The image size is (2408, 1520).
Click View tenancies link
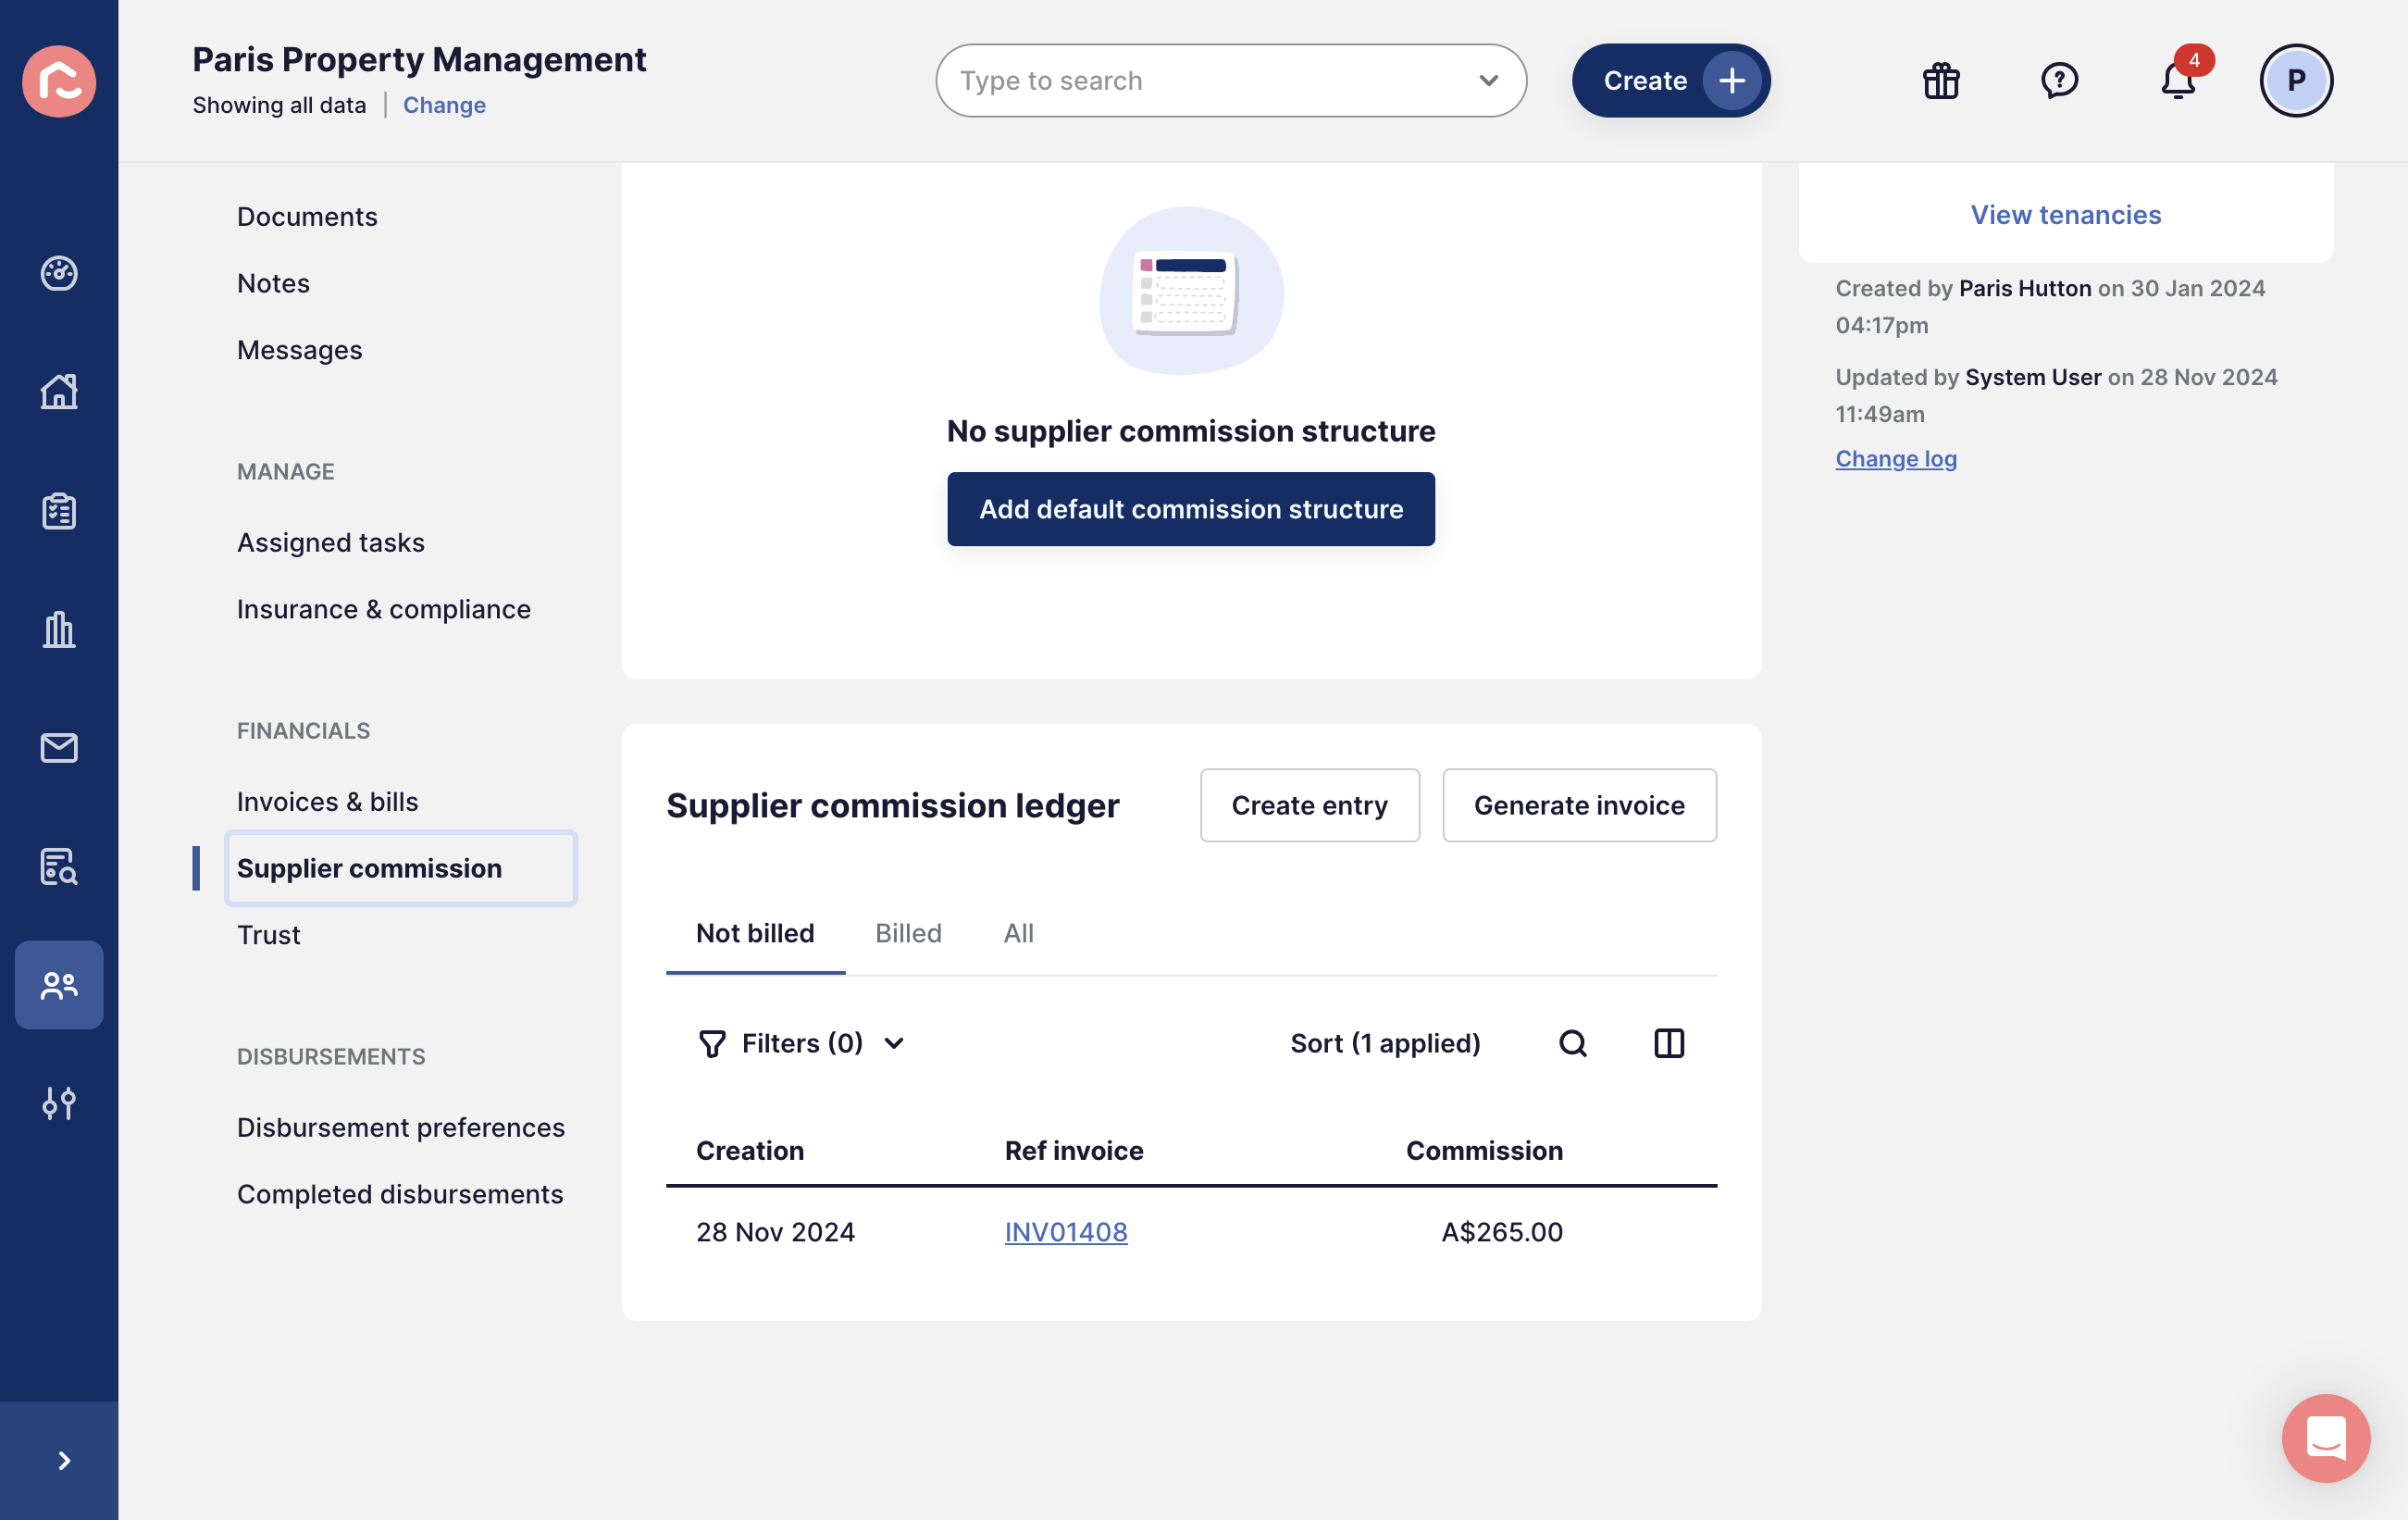2066,215
